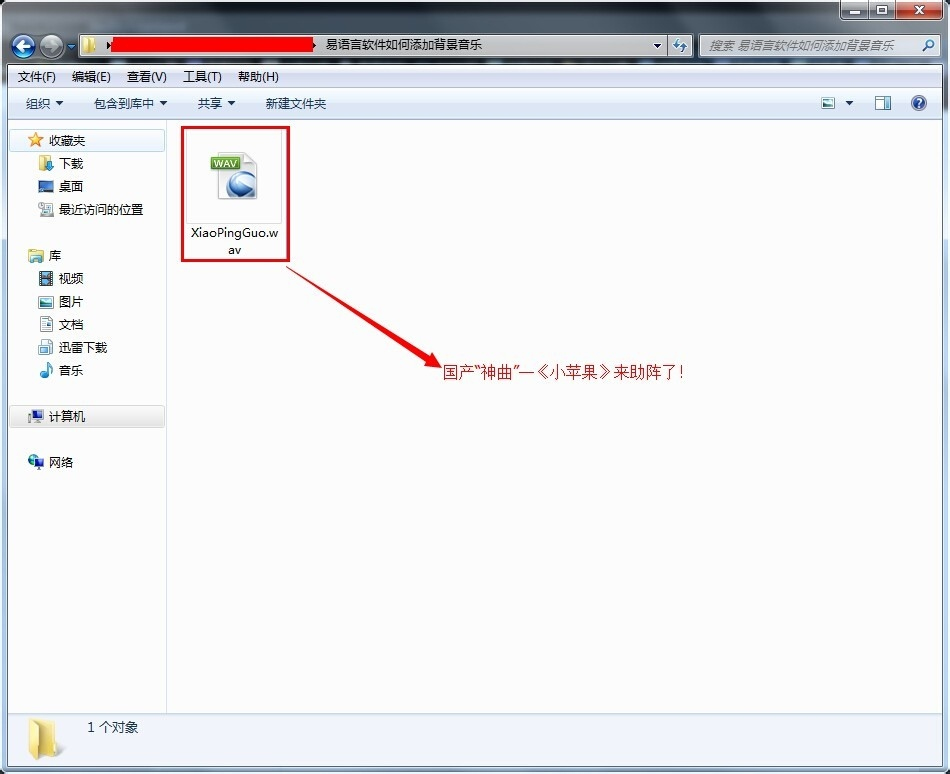Expand the address bar history dropdown arrow
The image size is (950, 774).
(x=657, y=45)
